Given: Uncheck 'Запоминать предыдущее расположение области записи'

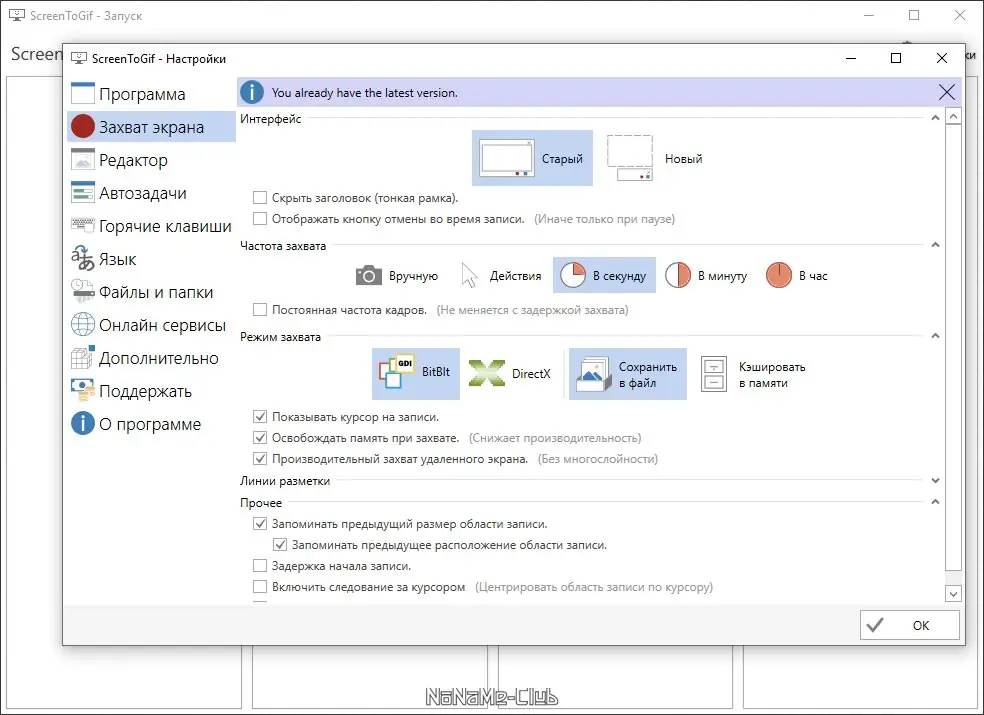Looking at the screenshot, I should point(280,545).
